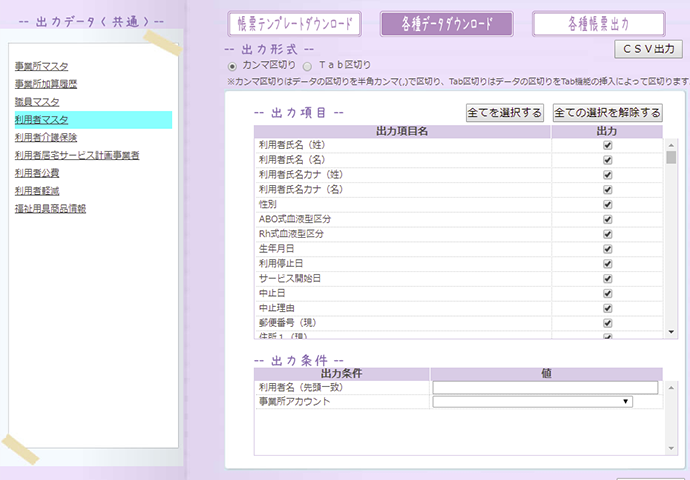Screen dimensions: 690x480
Task: Select the highlighted 利用者マスタ entry
Action: click(42, 120)
